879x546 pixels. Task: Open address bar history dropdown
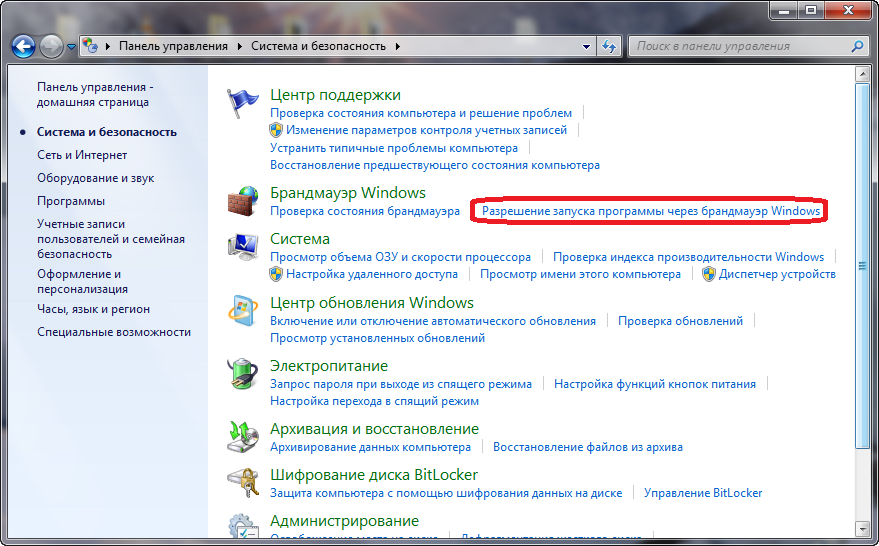click(x=586, y=47)
